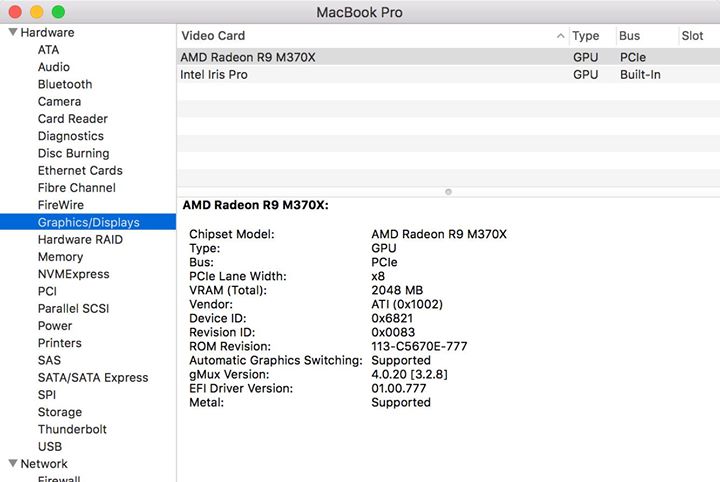Open the Bluetooth hardware entry

(65, 84)
